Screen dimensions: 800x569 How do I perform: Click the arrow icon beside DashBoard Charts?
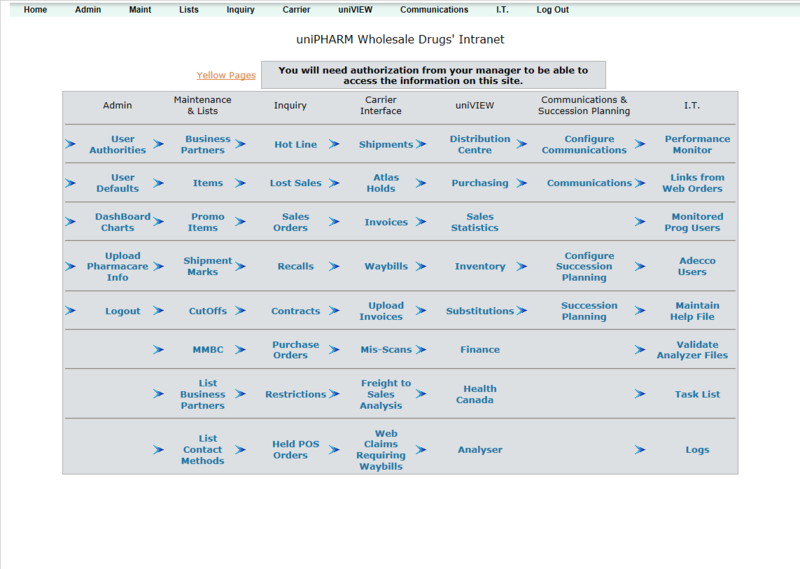click(70, 222)
